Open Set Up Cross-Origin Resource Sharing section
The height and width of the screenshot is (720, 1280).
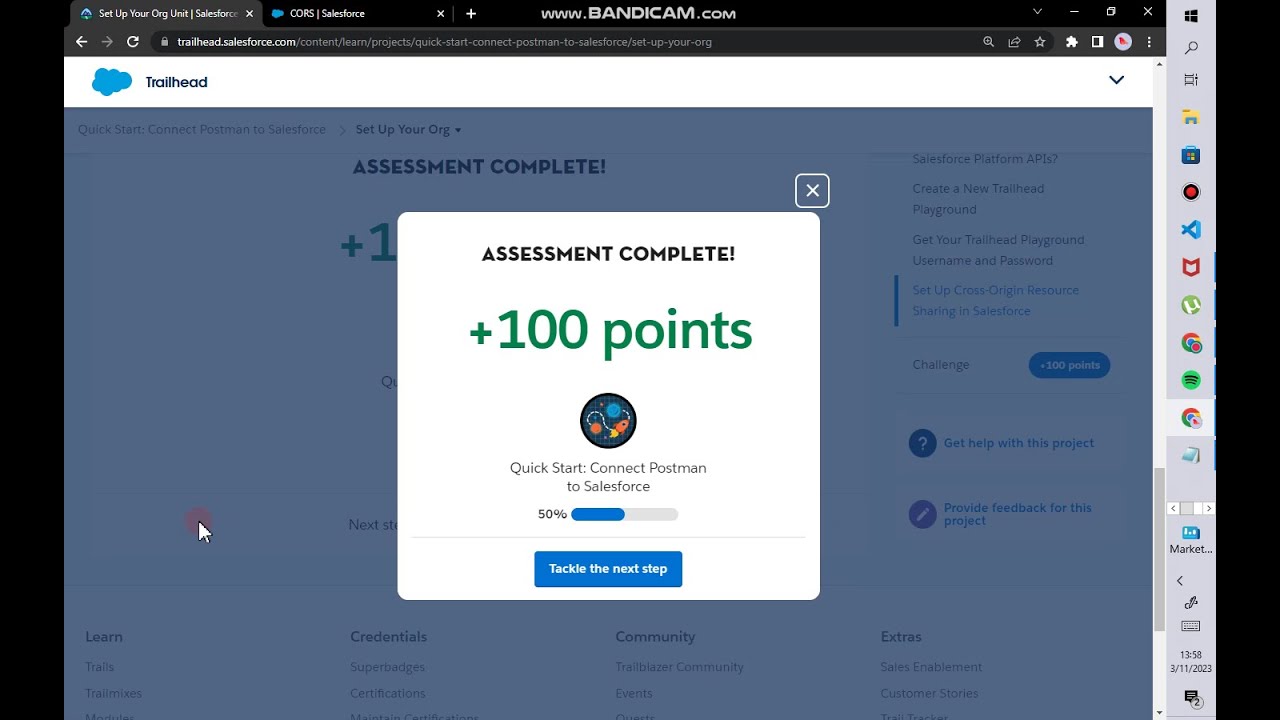tap(995, 300)
